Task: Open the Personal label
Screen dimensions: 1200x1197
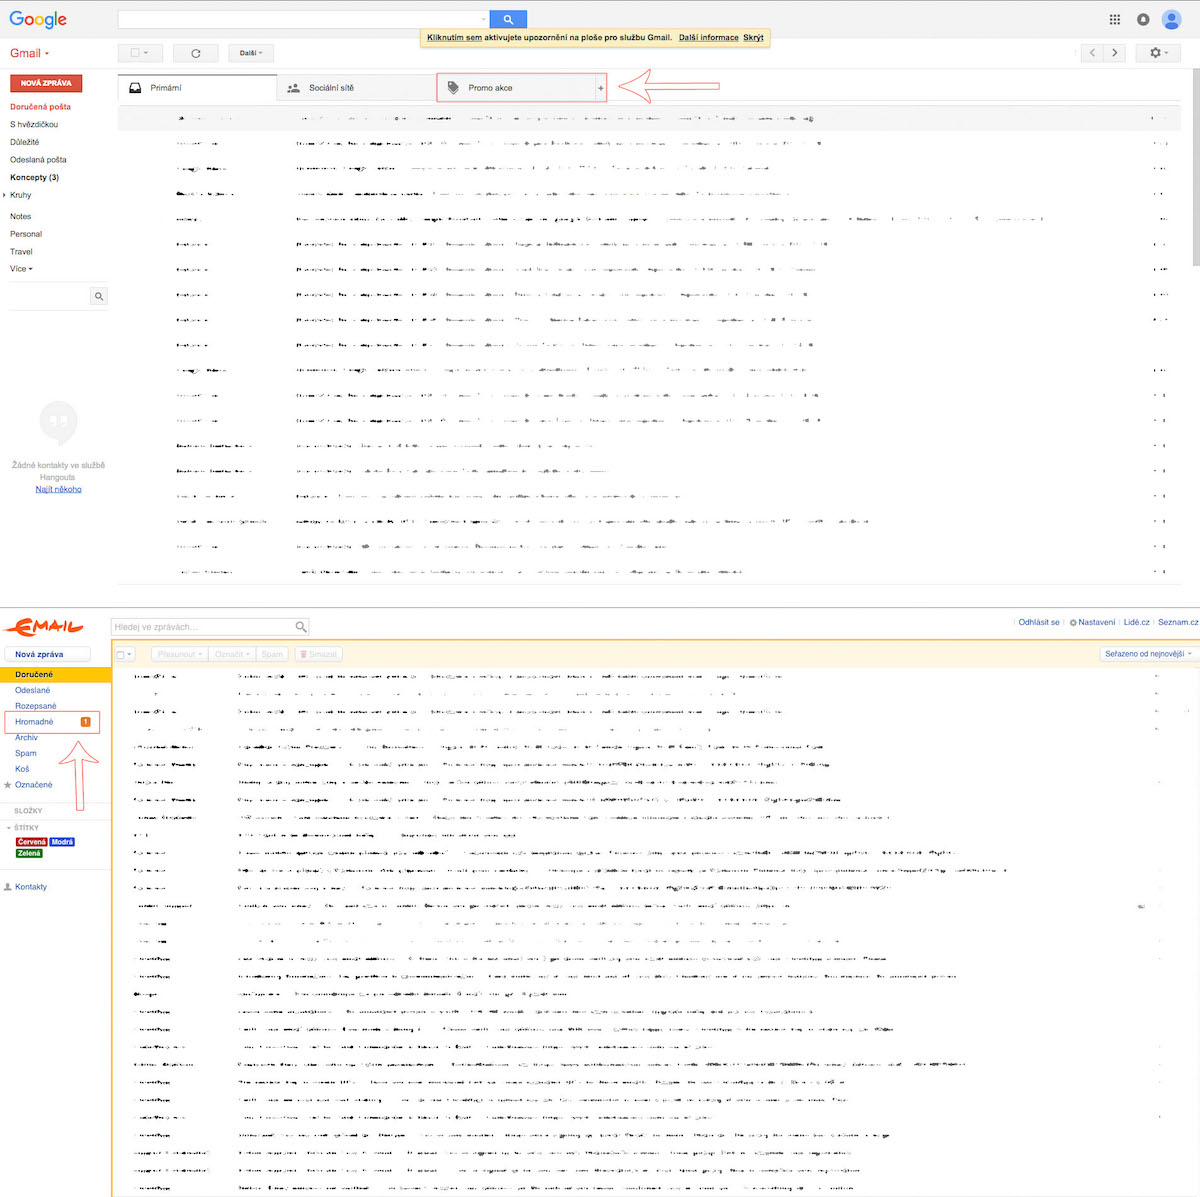Action: coord(26,234)
